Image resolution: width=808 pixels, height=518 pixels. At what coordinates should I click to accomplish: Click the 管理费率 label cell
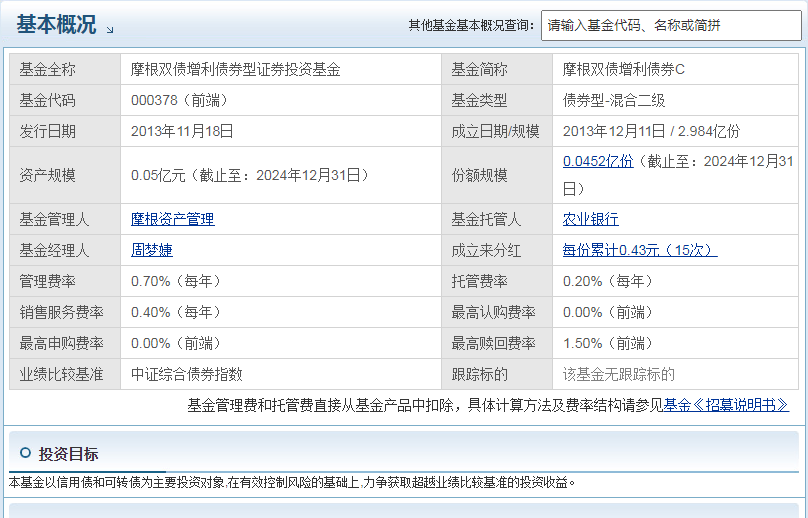coord(65,281)
